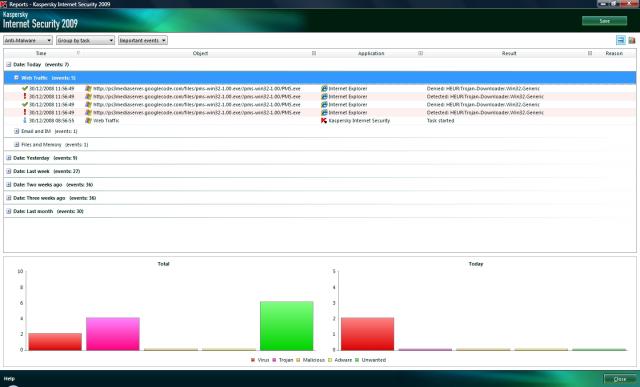The width and height of the screenshot is (640, 387).
Task: Sort by the Object column header
Action: pos(200,53)
